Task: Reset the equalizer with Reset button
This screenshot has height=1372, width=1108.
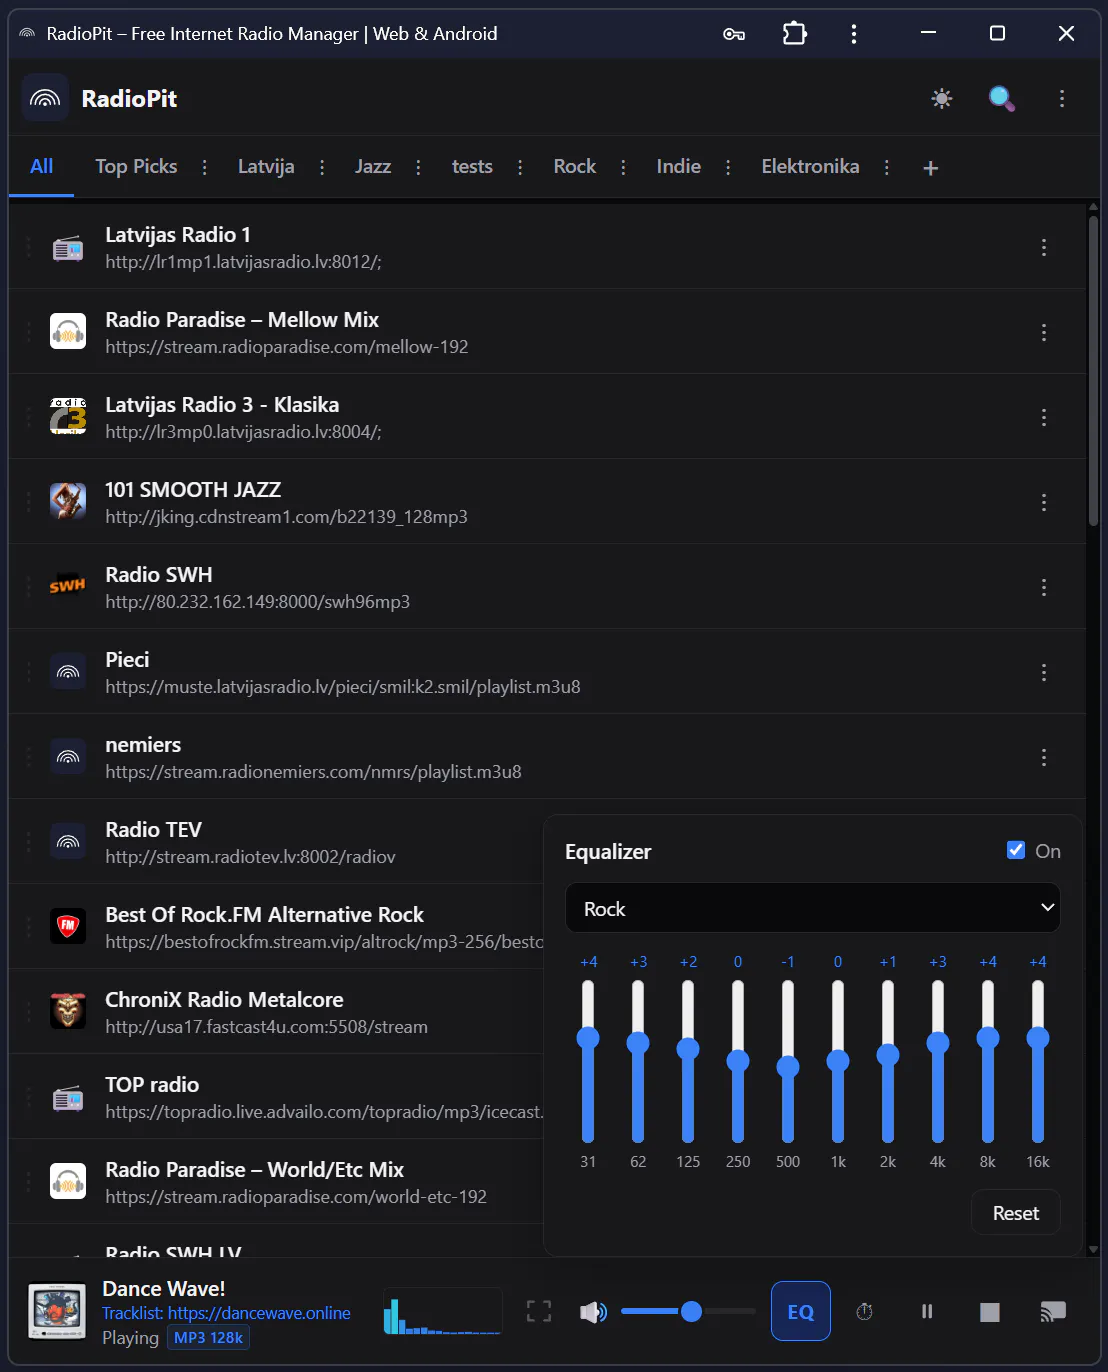Action: [1016, 1213]
